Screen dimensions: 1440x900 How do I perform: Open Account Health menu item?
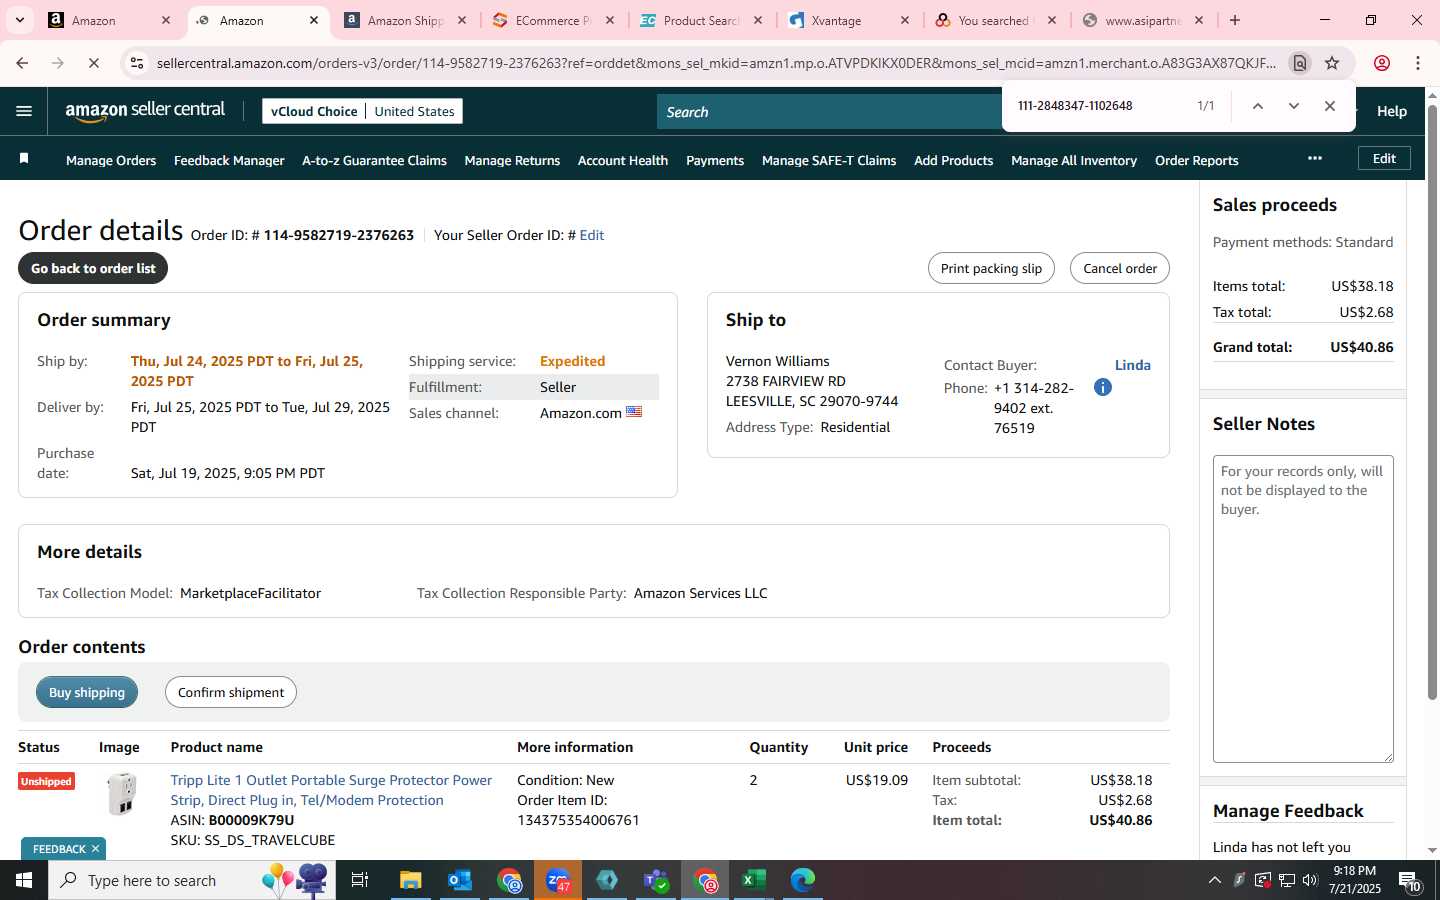point(623,160)
